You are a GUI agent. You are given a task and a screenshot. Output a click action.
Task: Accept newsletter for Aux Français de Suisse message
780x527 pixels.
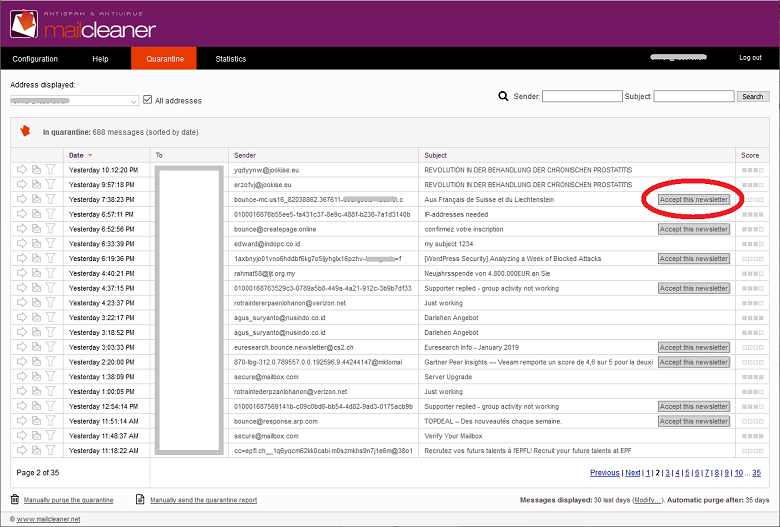click(x=694, y=200)
